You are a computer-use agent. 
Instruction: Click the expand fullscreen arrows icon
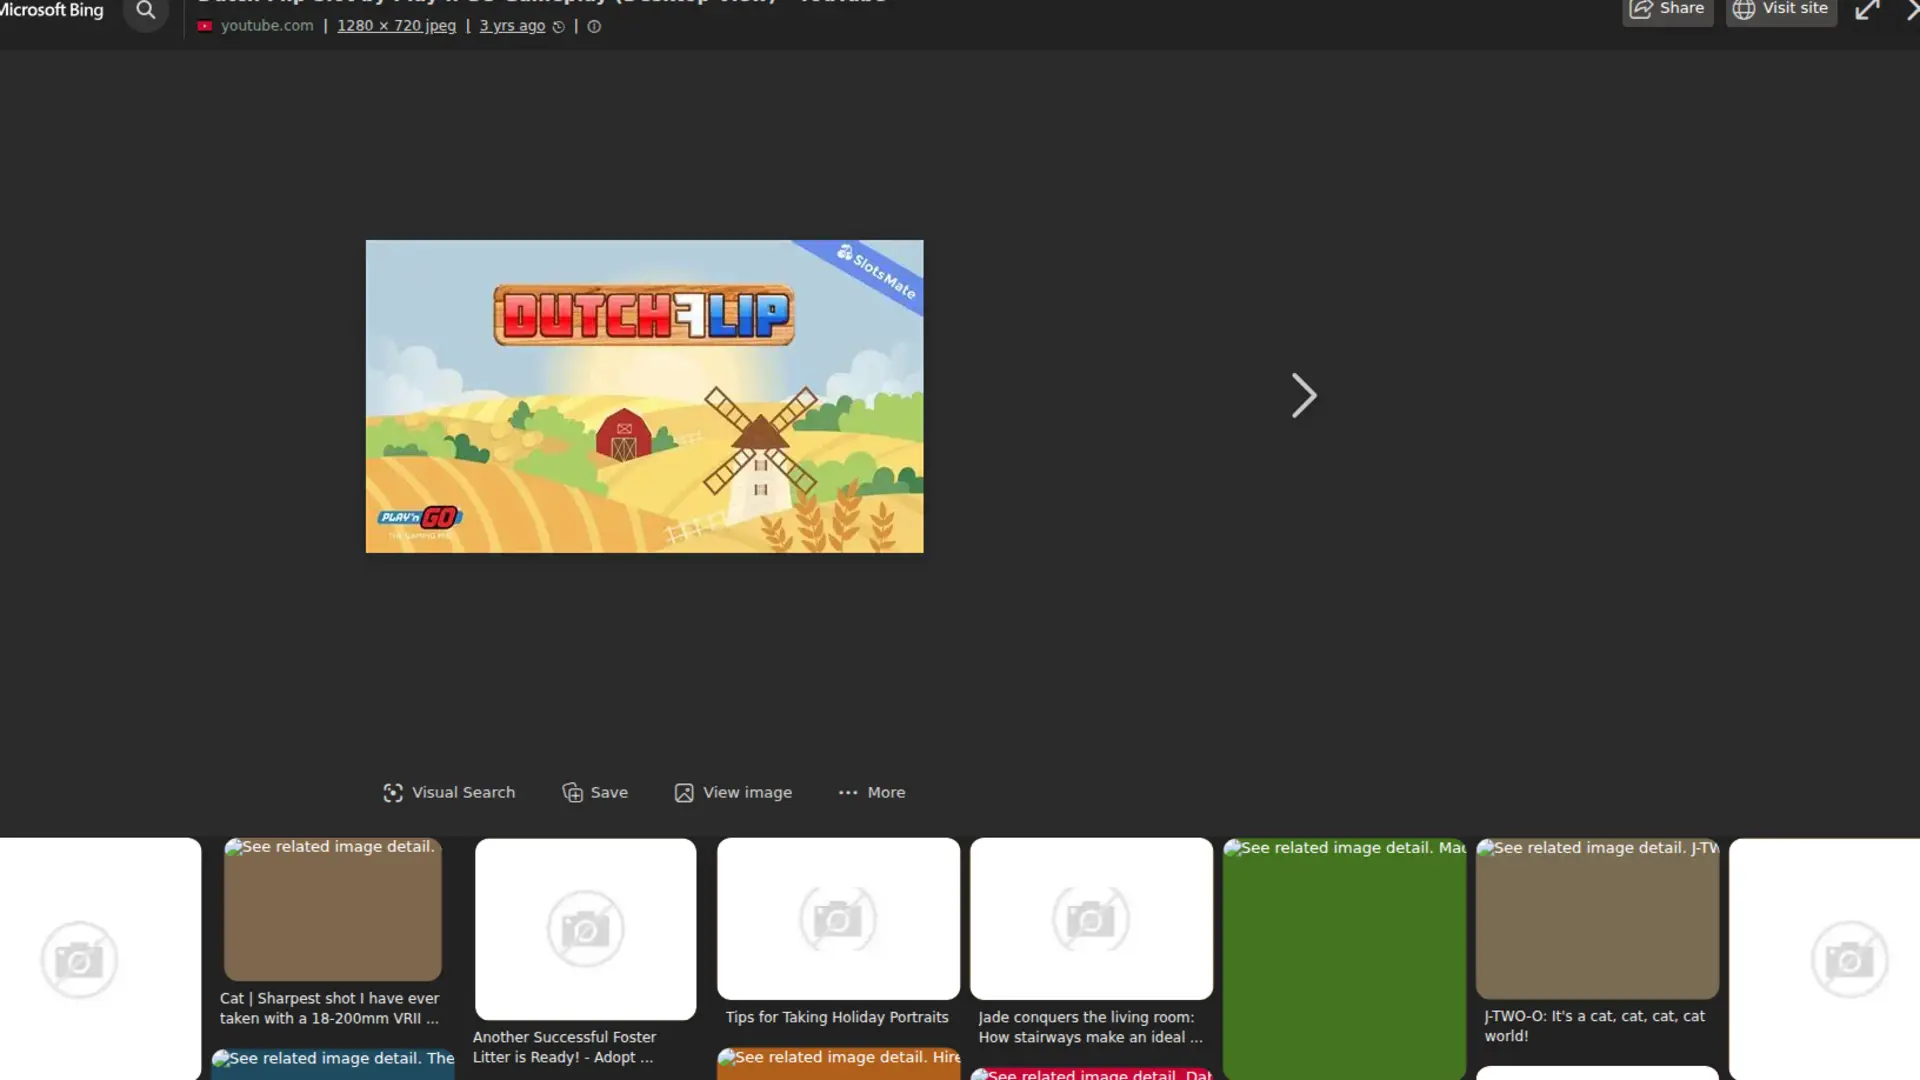tap(1866, 10)
